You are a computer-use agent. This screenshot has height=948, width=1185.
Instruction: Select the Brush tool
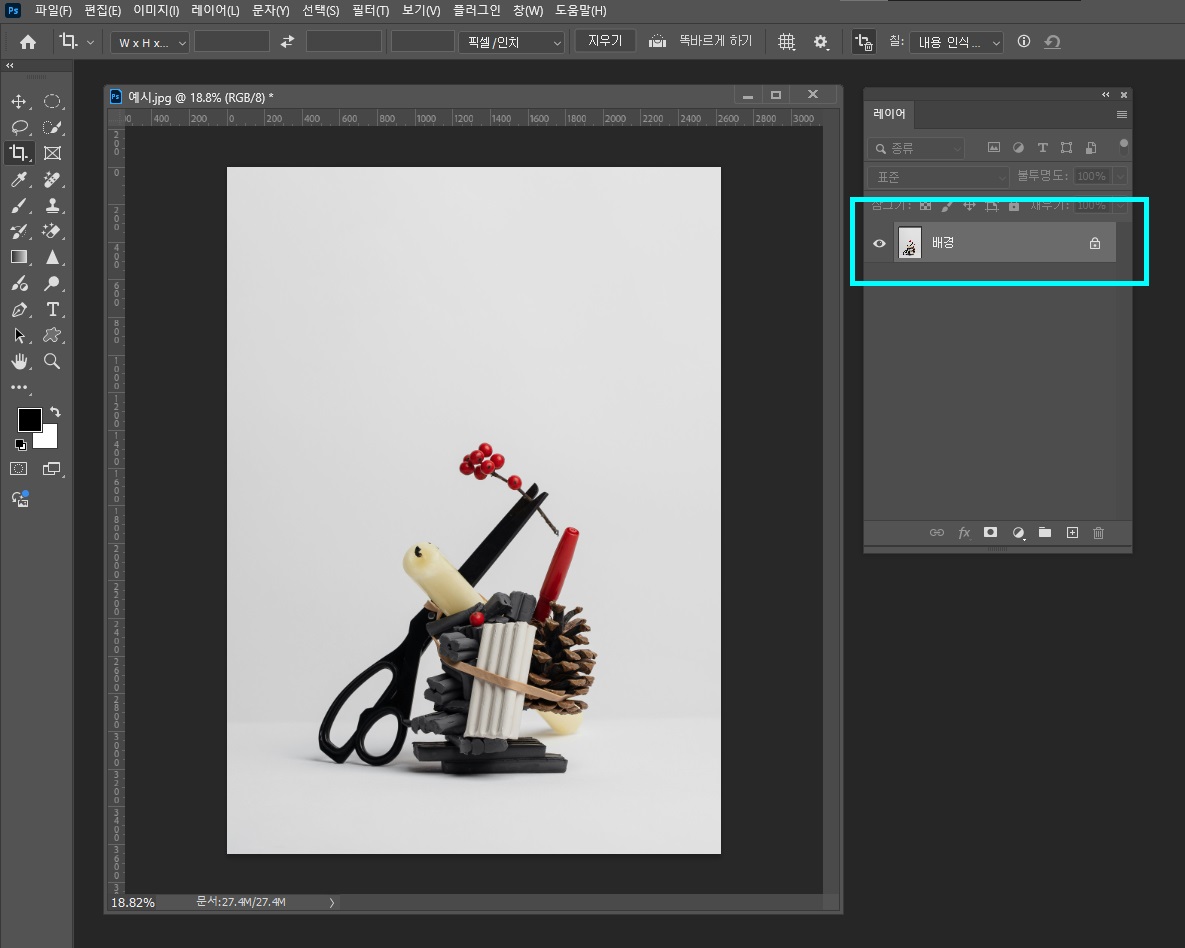coord(19,205)
